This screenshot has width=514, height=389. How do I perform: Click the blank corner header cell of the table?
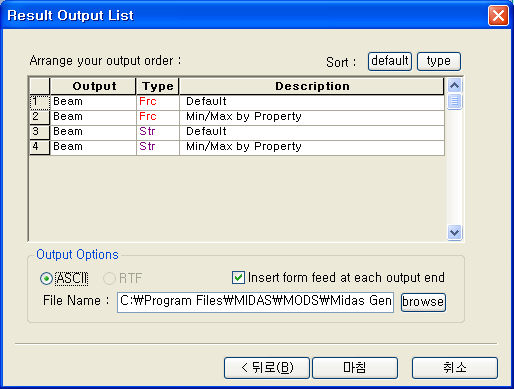[x=40, y=86]
